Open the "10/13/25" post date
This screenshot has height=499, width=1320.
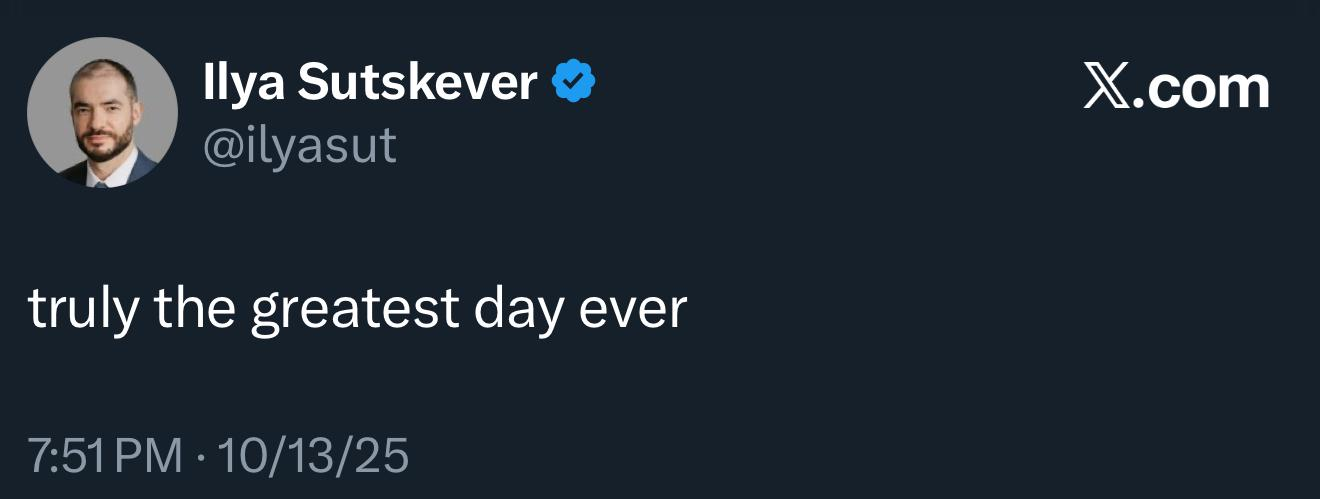[x=312, y=456]
